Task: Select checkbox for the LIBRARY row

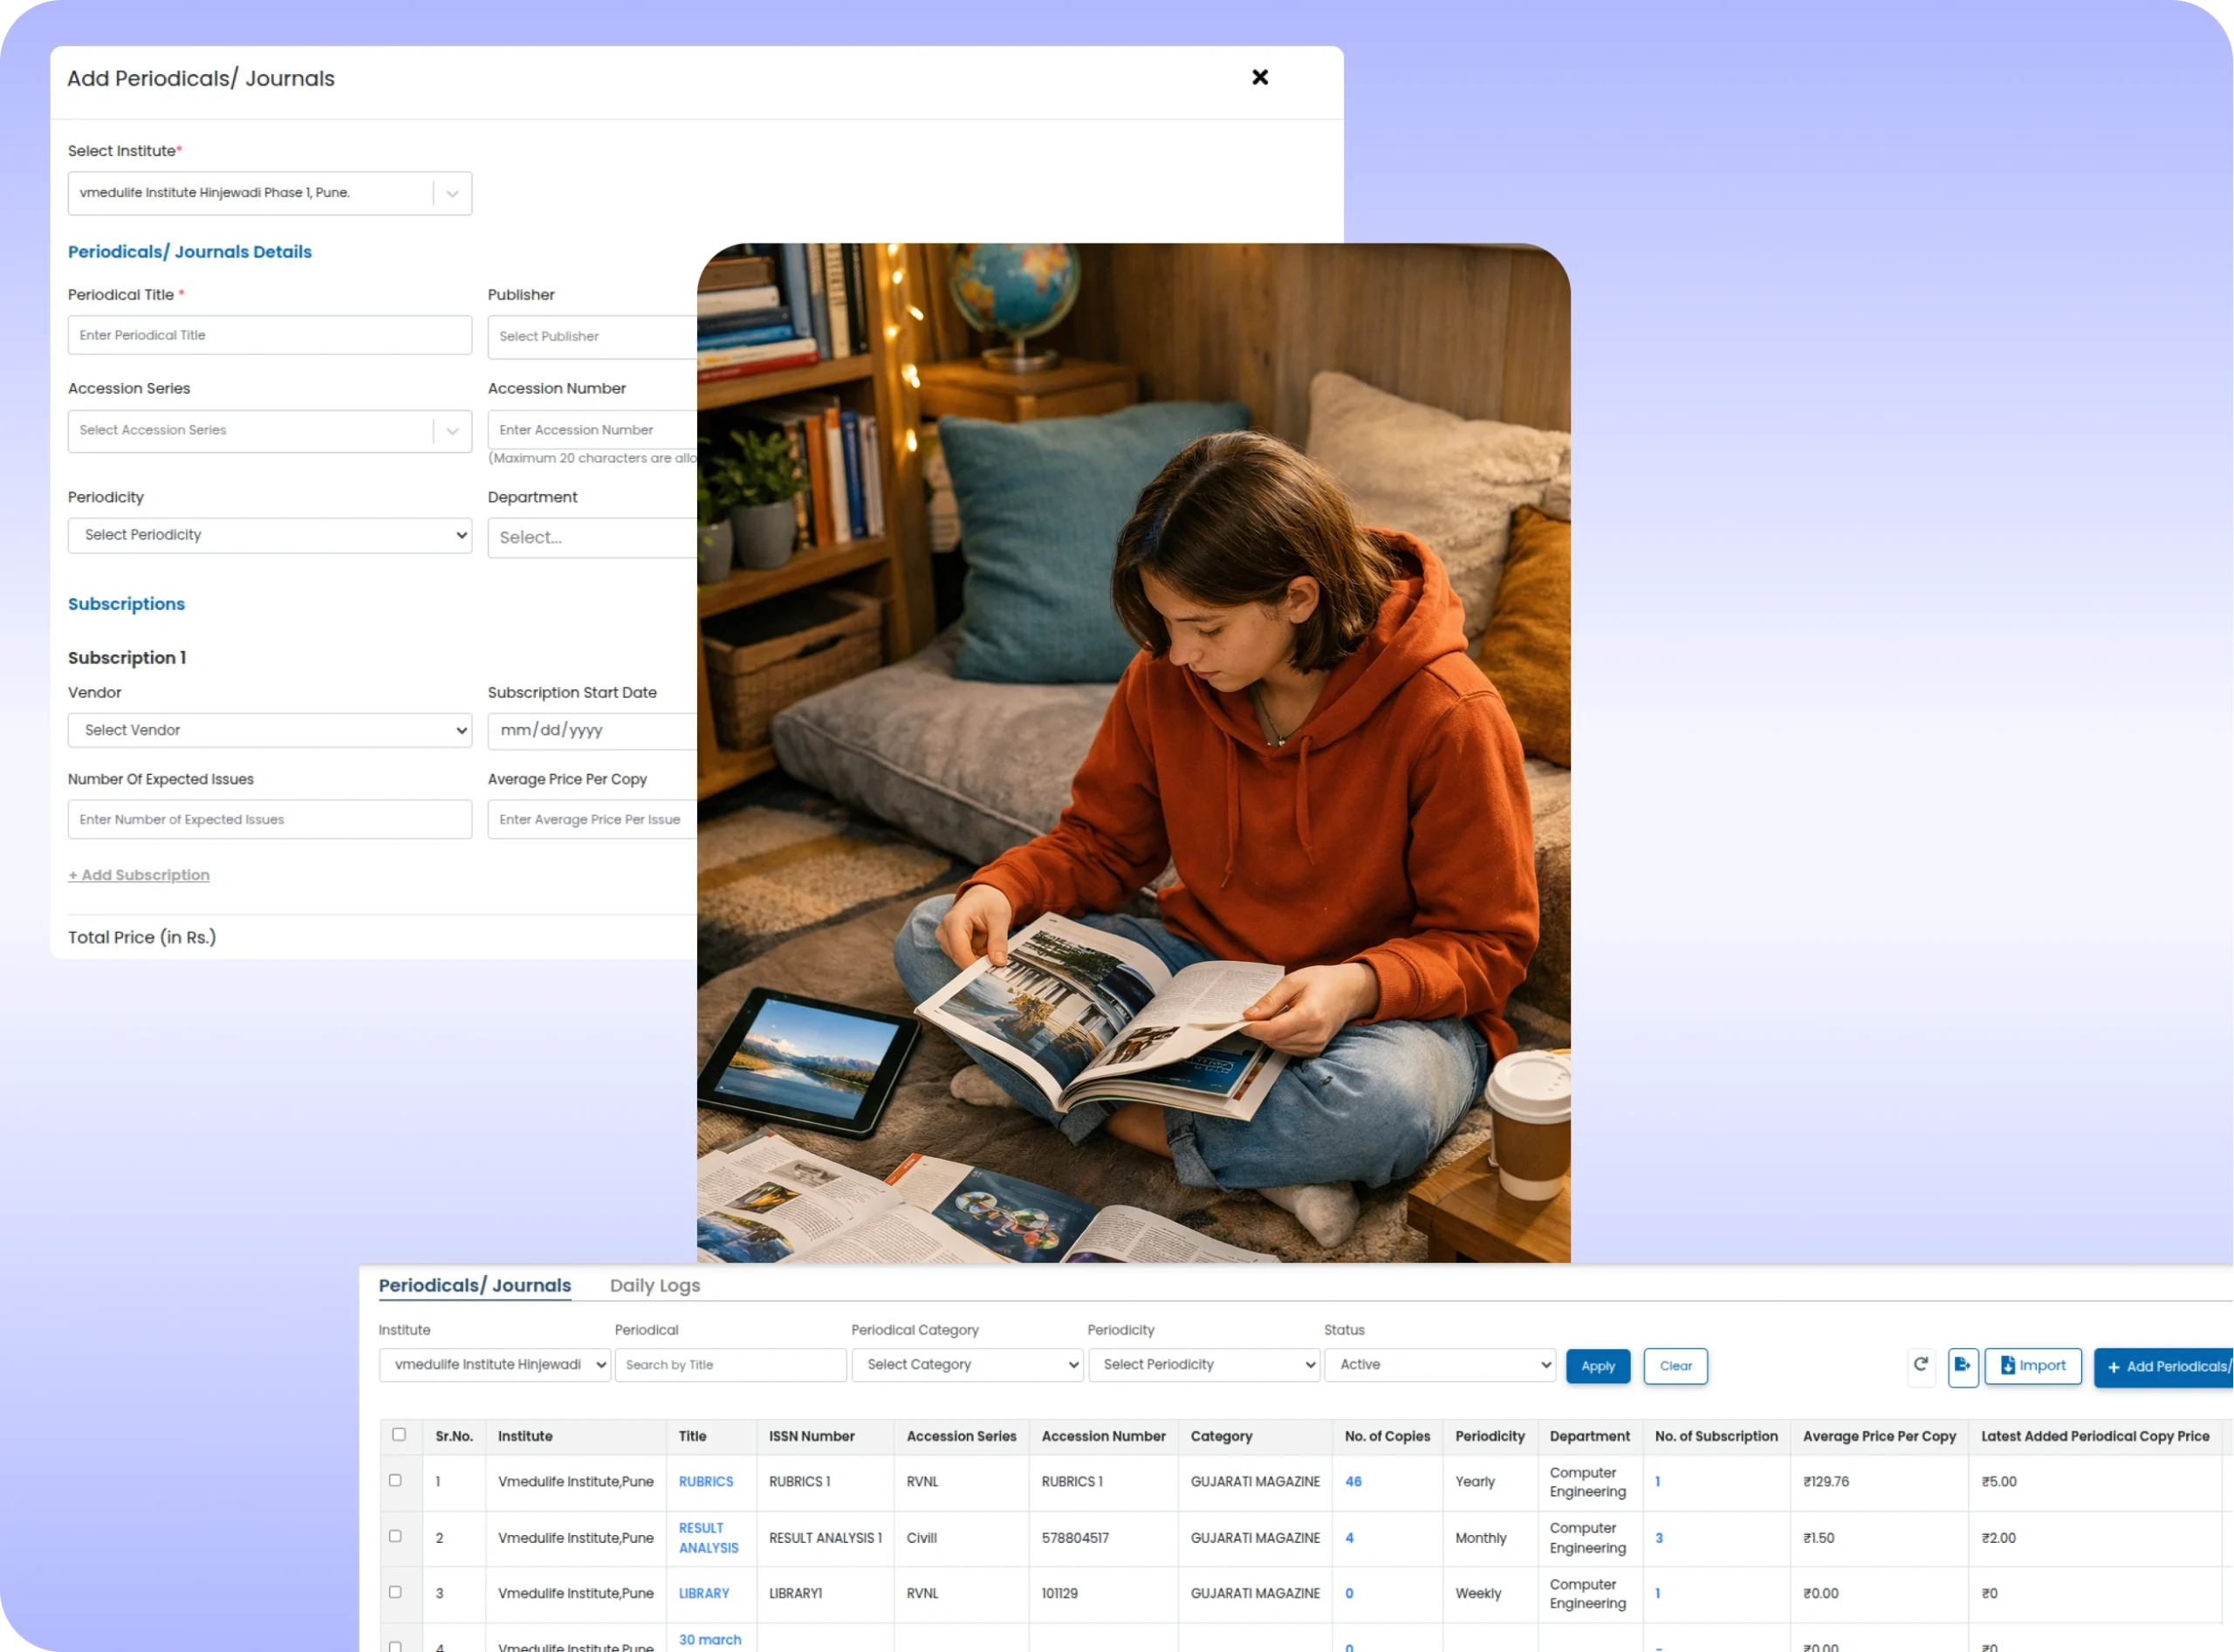Action: (x=395, y=1592)
